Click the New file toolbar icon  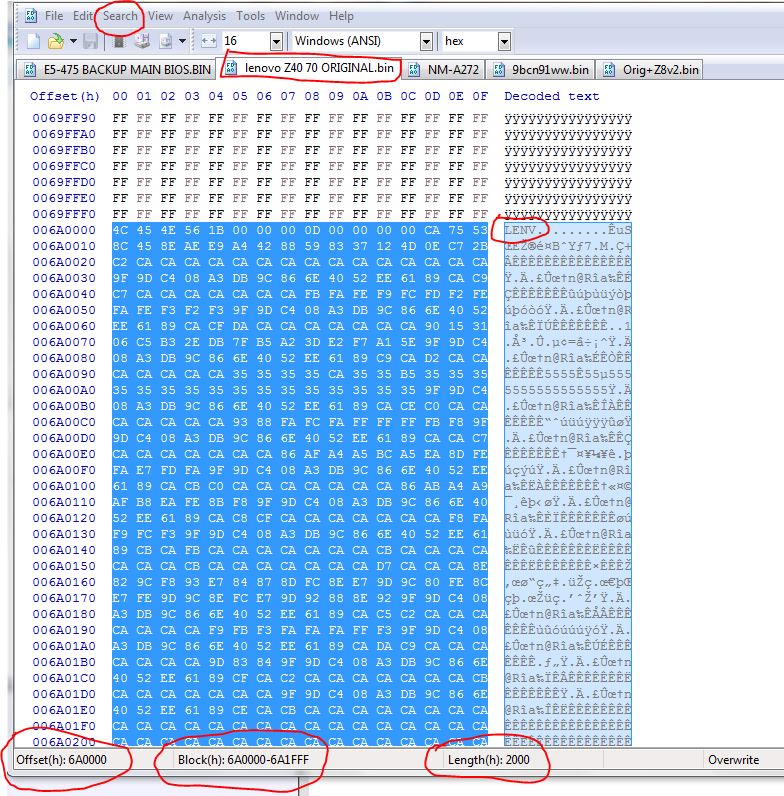click(33, 41)
